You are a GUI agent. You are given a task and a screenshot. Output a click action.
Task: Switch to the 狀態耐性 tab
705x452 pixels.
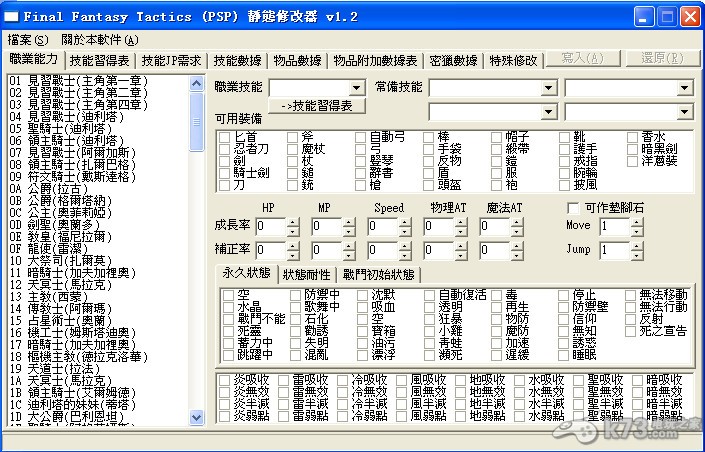[307, 275]
